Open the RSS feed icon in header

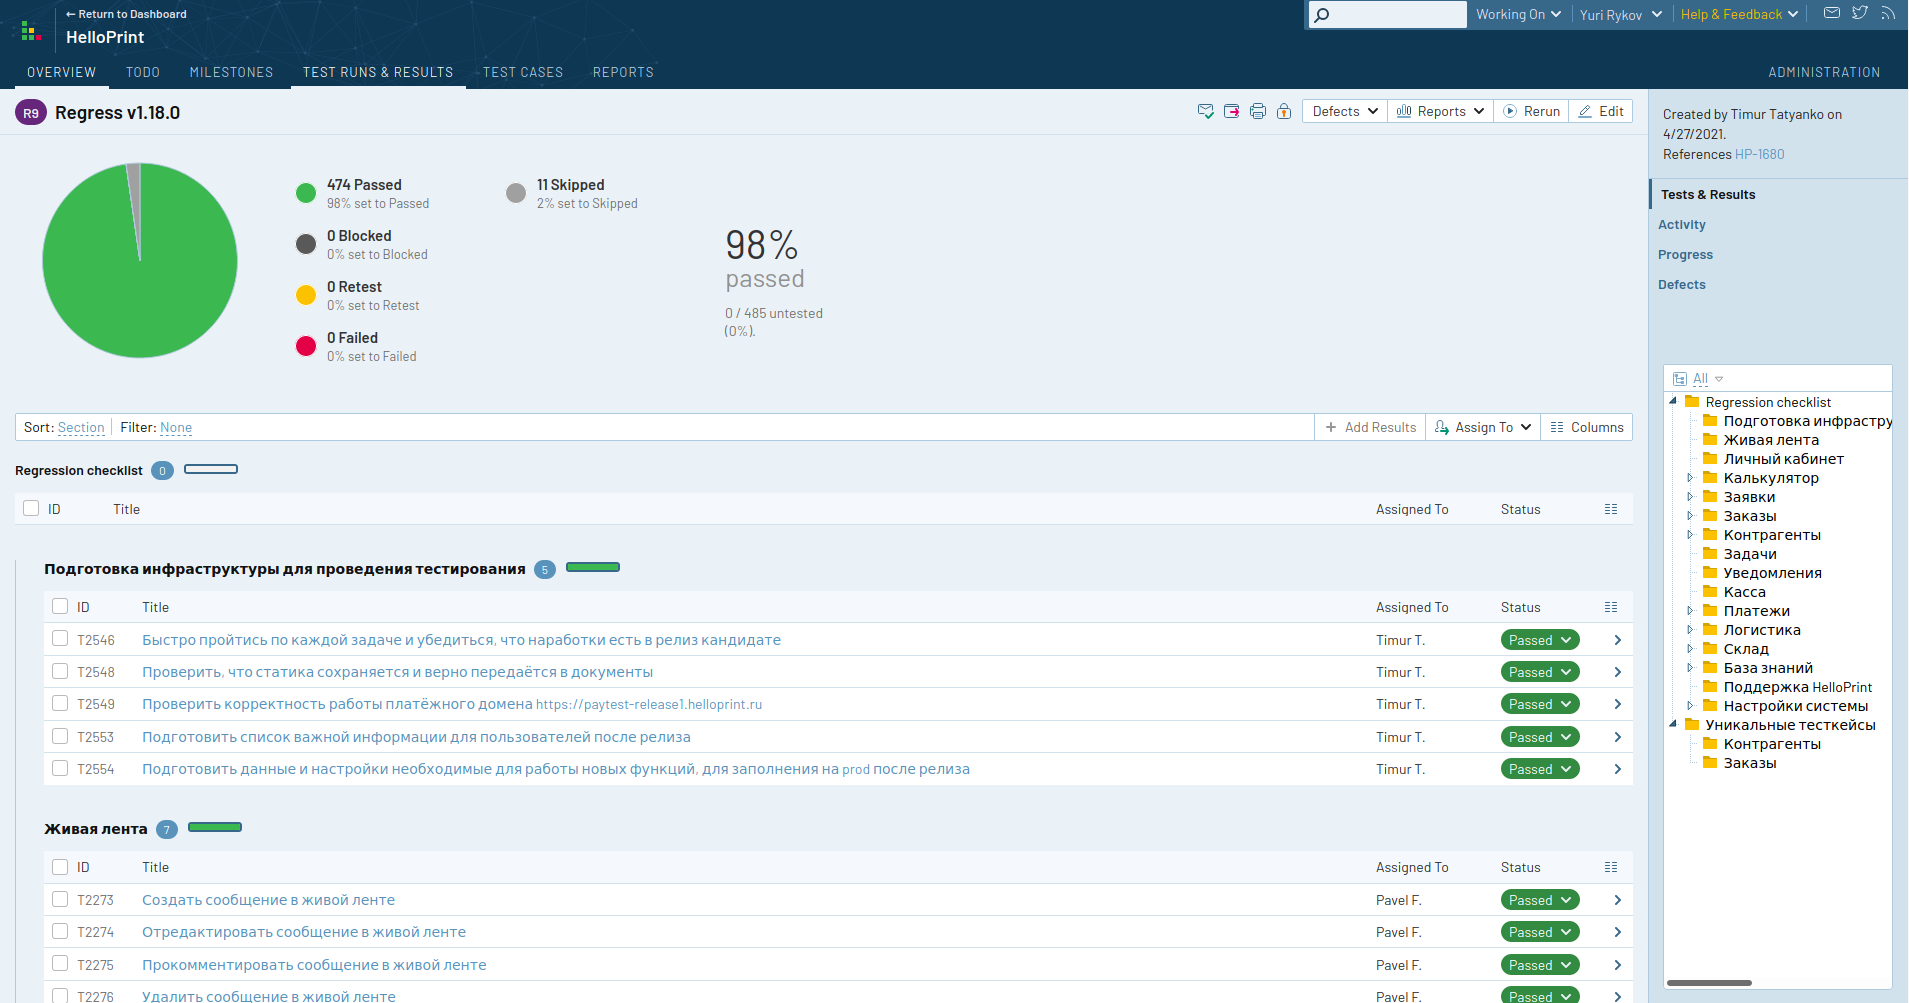(x=1888, y=13)
